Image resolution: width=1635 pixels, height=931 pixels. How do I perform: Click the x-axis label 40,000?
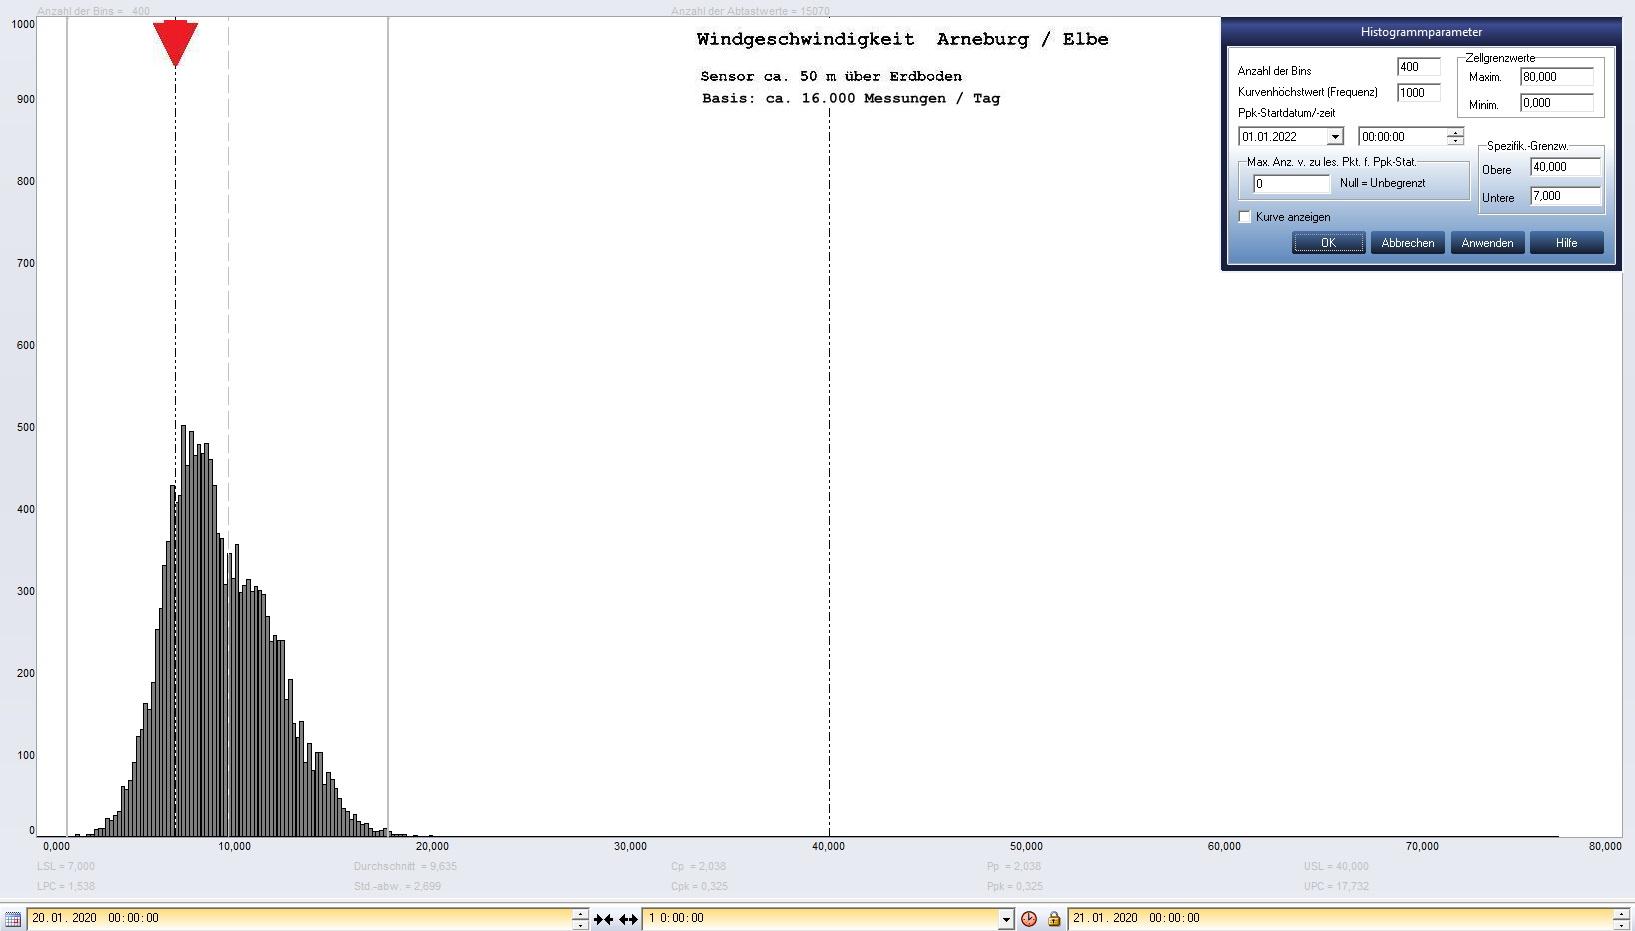829,847
